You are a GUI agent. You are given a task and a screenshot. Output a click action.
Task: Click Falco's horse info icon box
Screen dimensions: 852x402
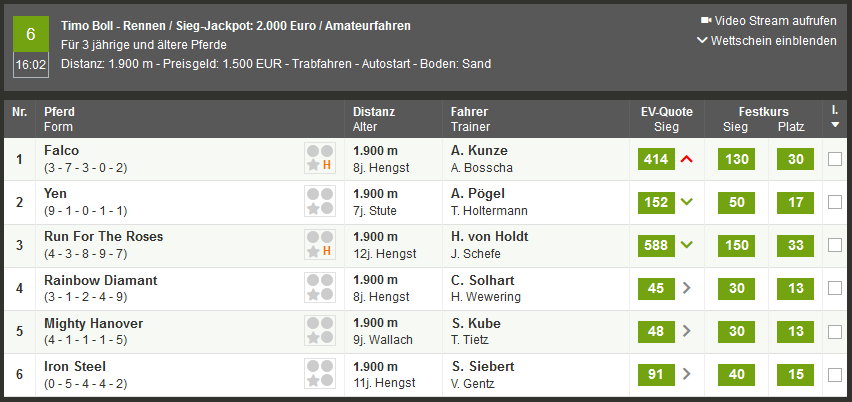[x=320, y=159]
